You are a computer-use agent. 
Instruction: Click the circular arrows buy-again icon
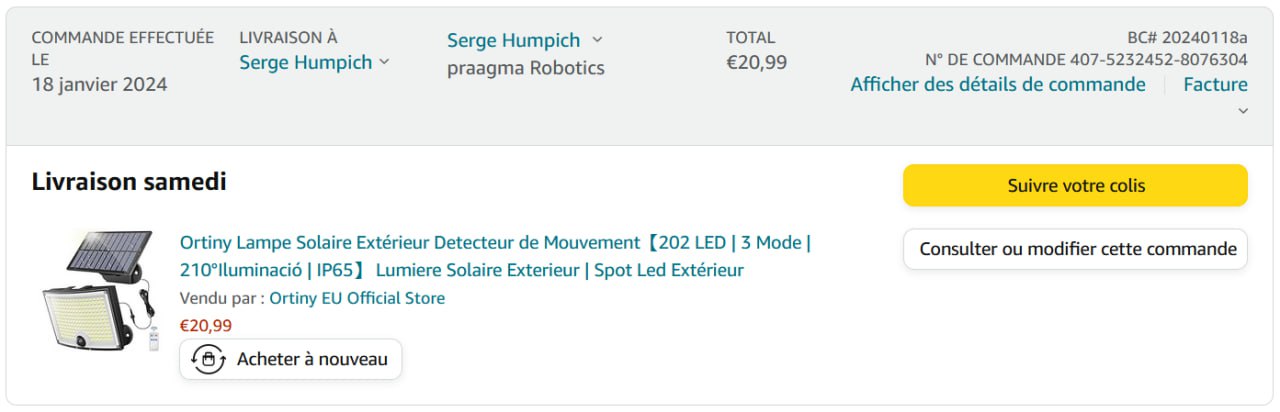208,359
